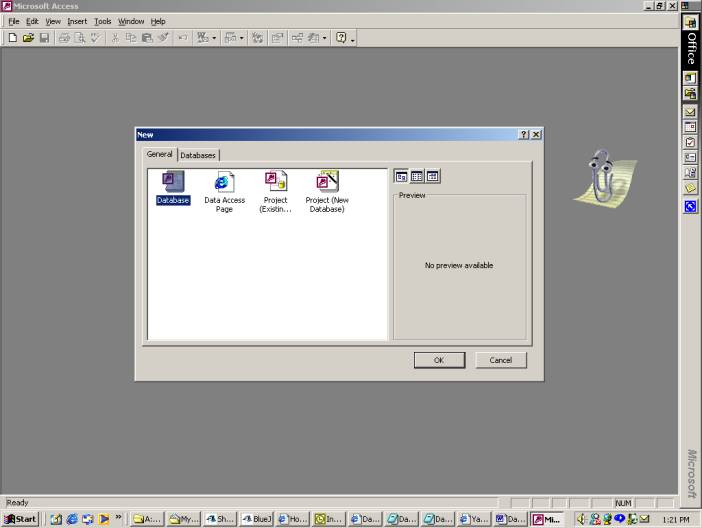Click the Open Office Document shortcut icon
Screen dimensions: 702x528
click(x=690, y=94)
